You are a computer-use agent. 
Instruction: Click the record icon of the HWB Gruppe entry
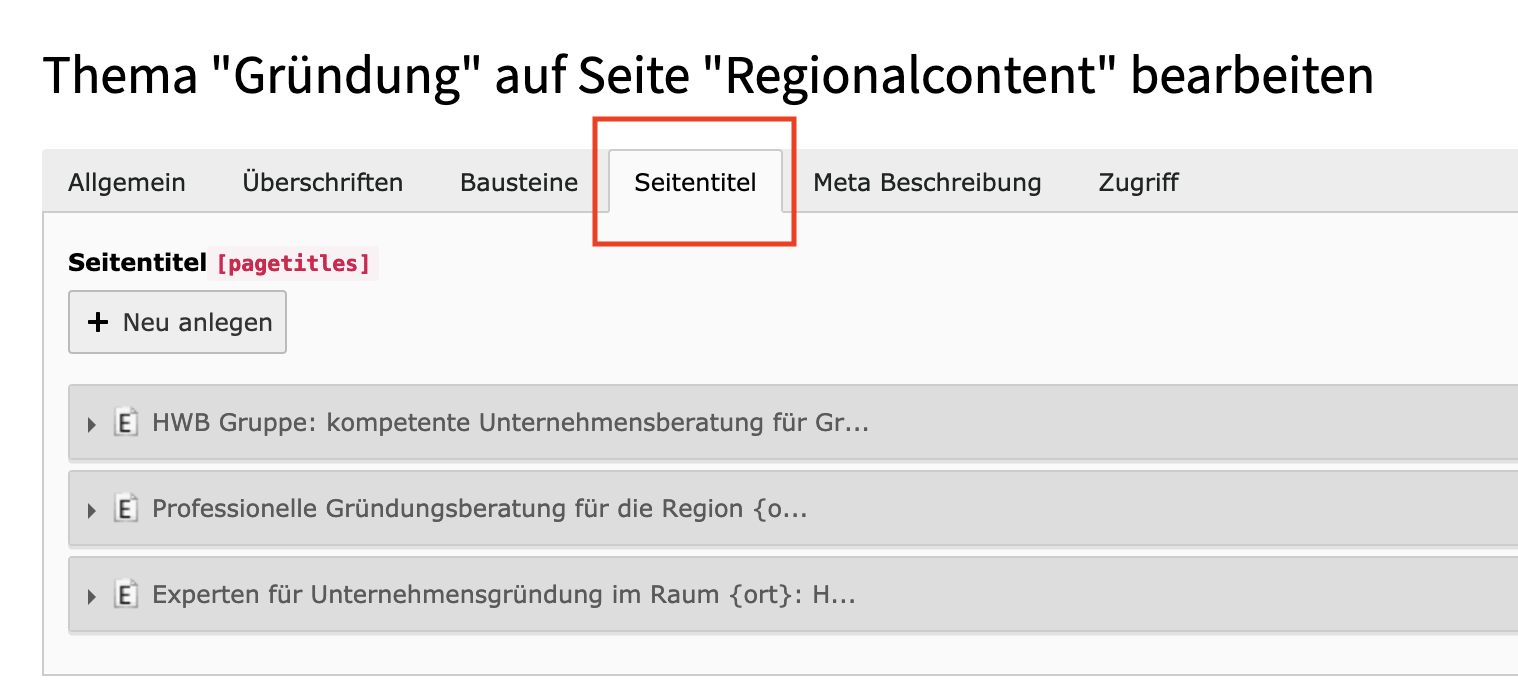(126, 423)
